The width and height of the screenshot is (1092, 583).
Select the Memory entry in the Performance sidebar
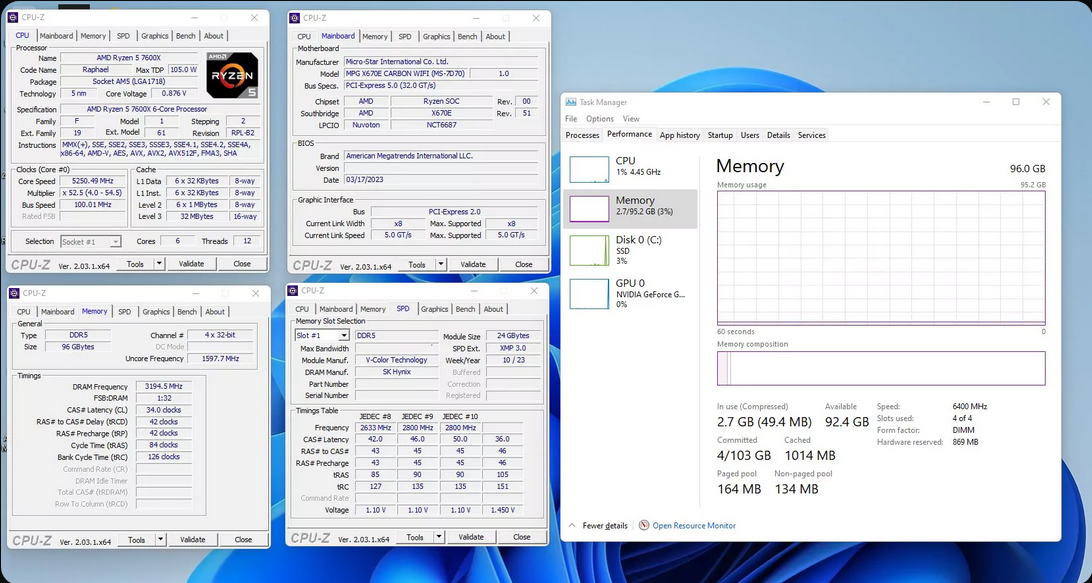pyautogui.click(x=630, y=209)
